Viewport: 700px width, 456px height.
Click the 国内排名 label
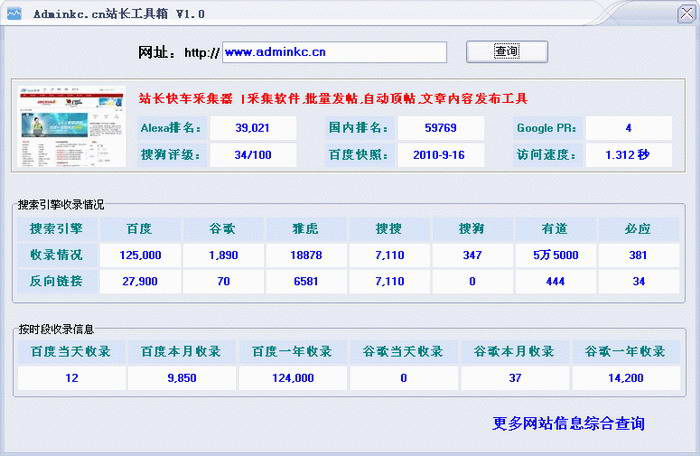(359, 128)
